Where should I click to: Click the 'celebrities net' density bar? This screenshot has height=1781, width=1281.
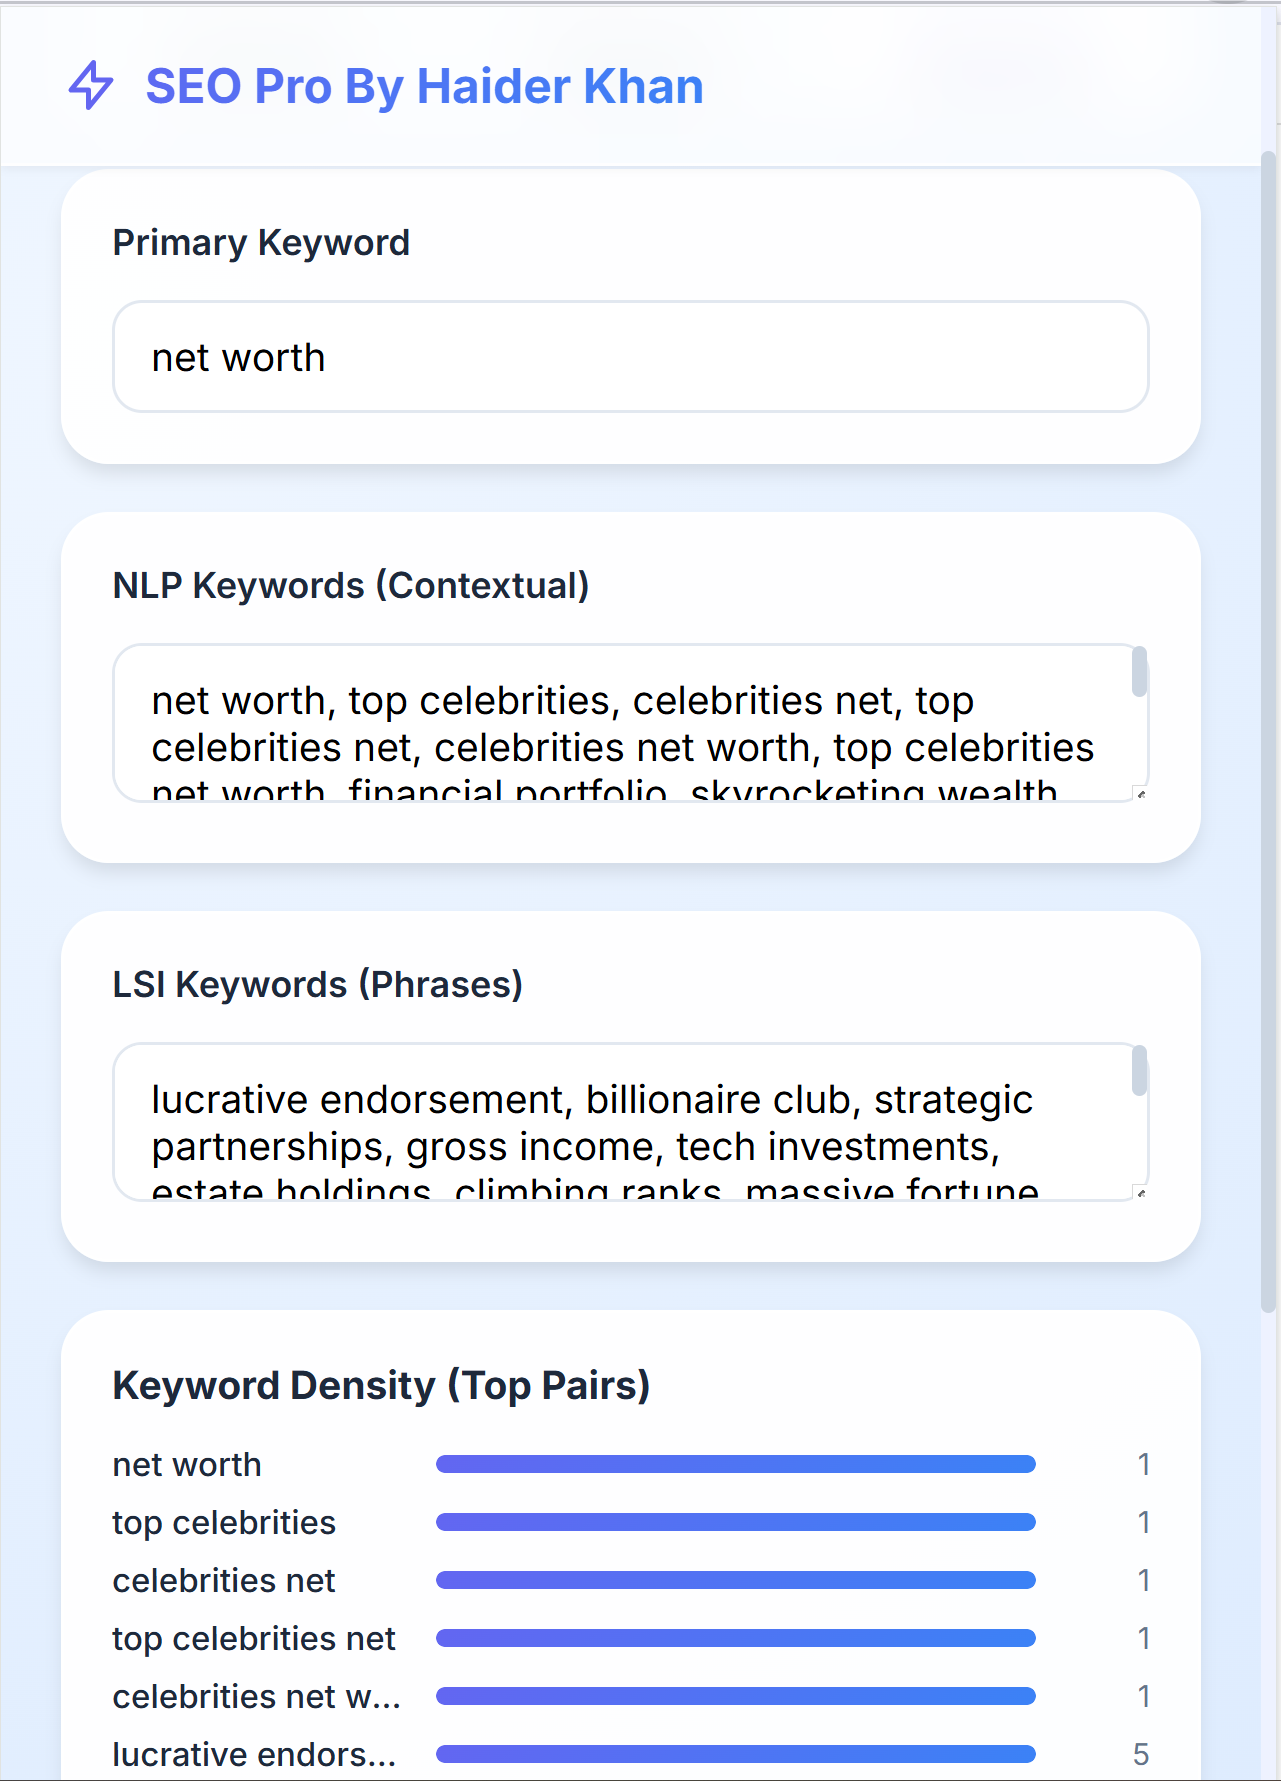click(735, 1581)
